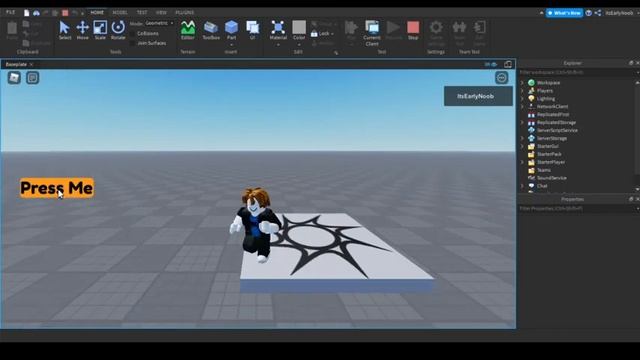This screenshot has width=640, height=360.
Task: Open the Material dropdown arrow
Action: 278,44
